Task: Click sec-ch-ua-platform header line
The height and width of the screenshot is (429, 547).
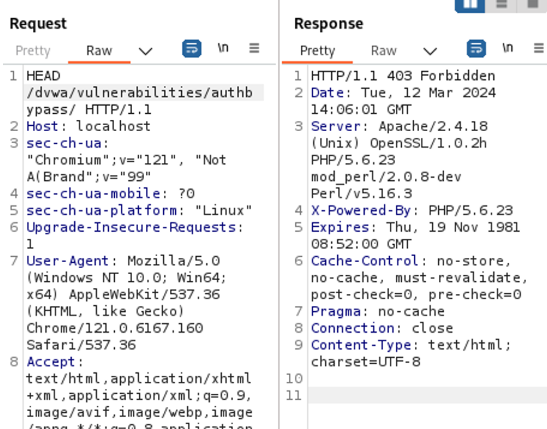Action: (139, 211)
